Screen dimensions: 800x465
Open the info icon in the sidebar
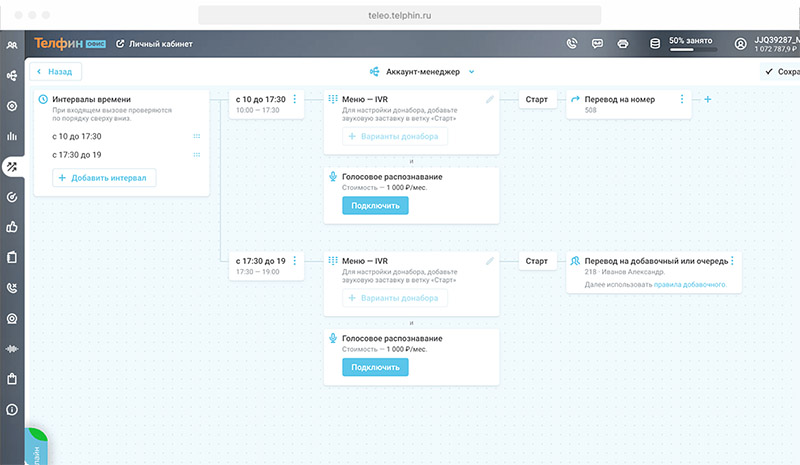click(12, 410)
